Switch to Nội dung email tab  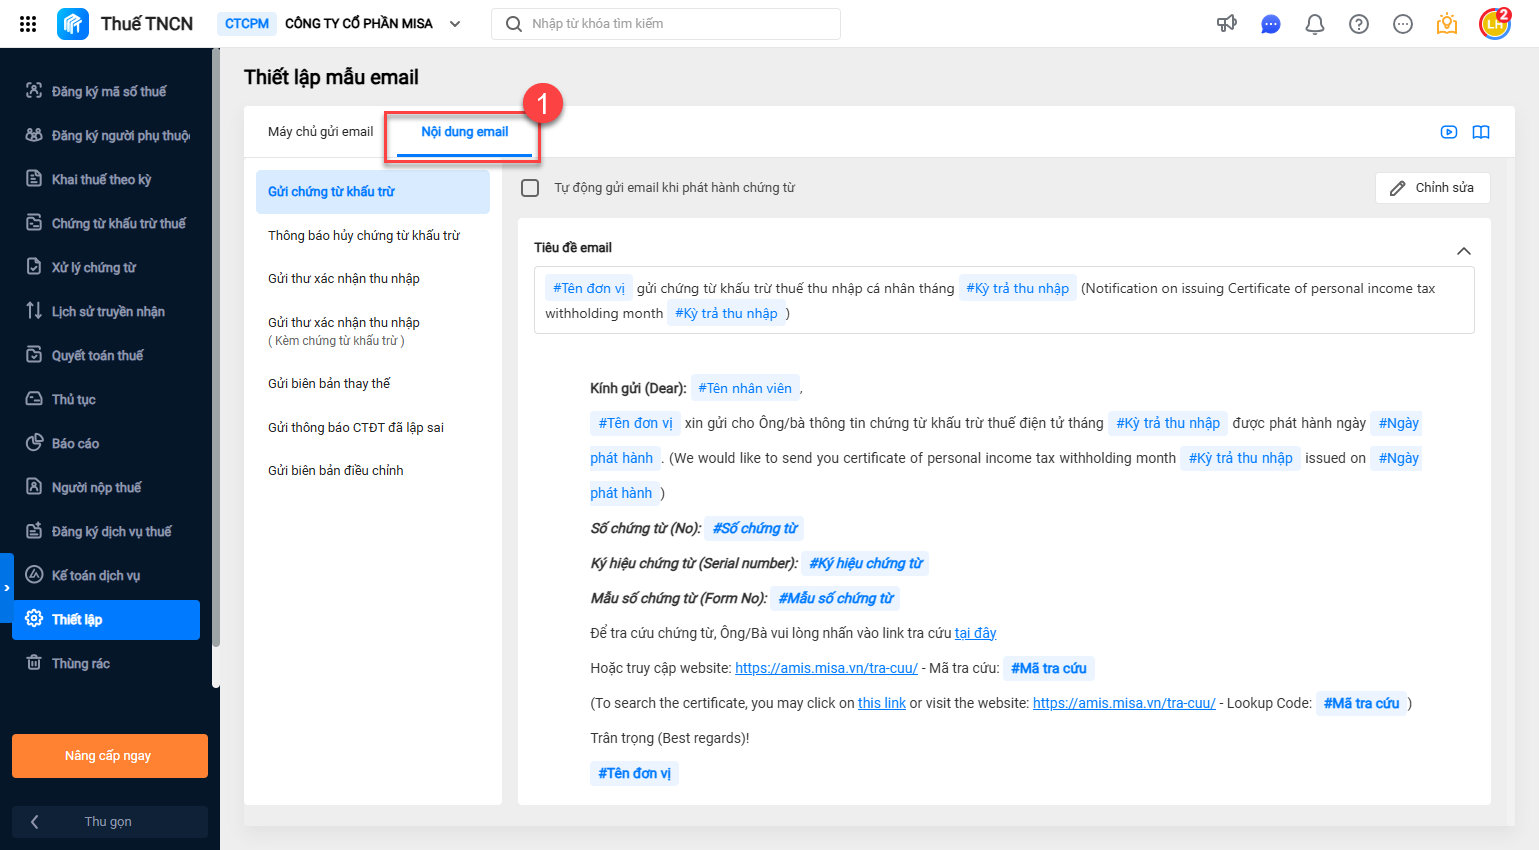[464, 132]
